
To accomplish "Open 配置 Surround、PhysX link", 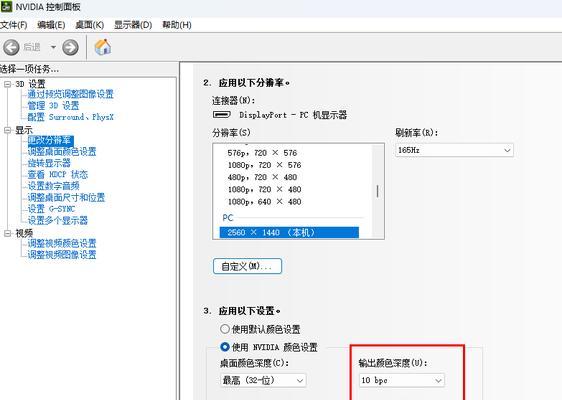I will point(71,117).
